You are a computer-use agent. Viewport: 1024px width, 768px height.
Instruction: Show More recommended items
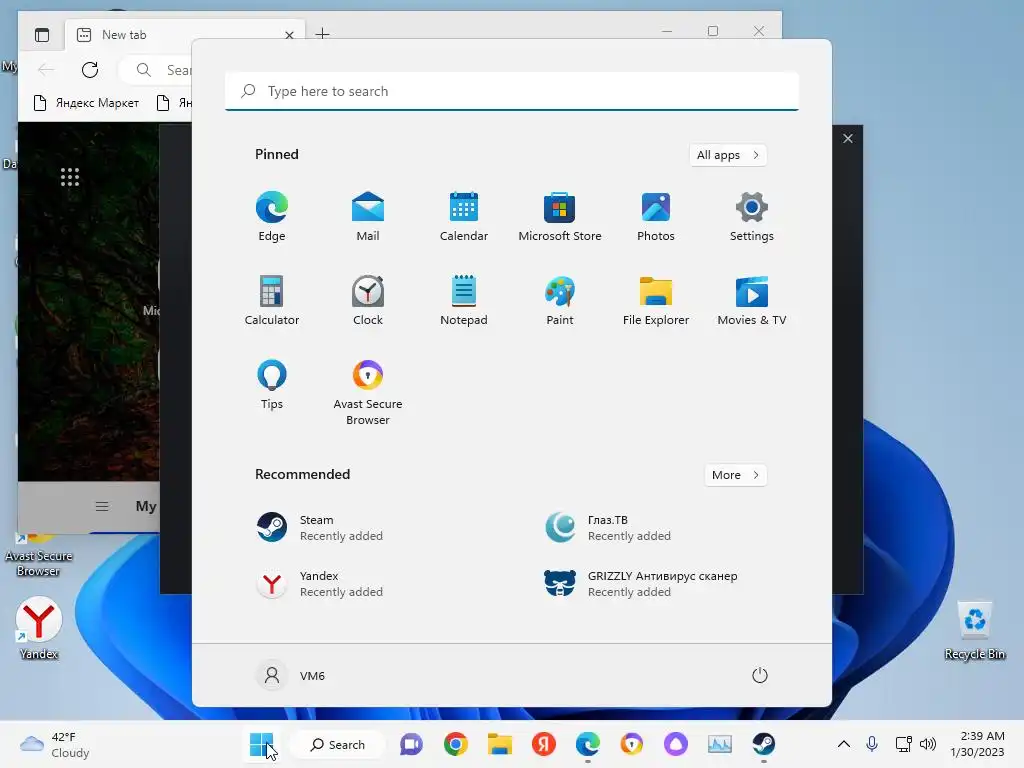(x=735, y=475)
